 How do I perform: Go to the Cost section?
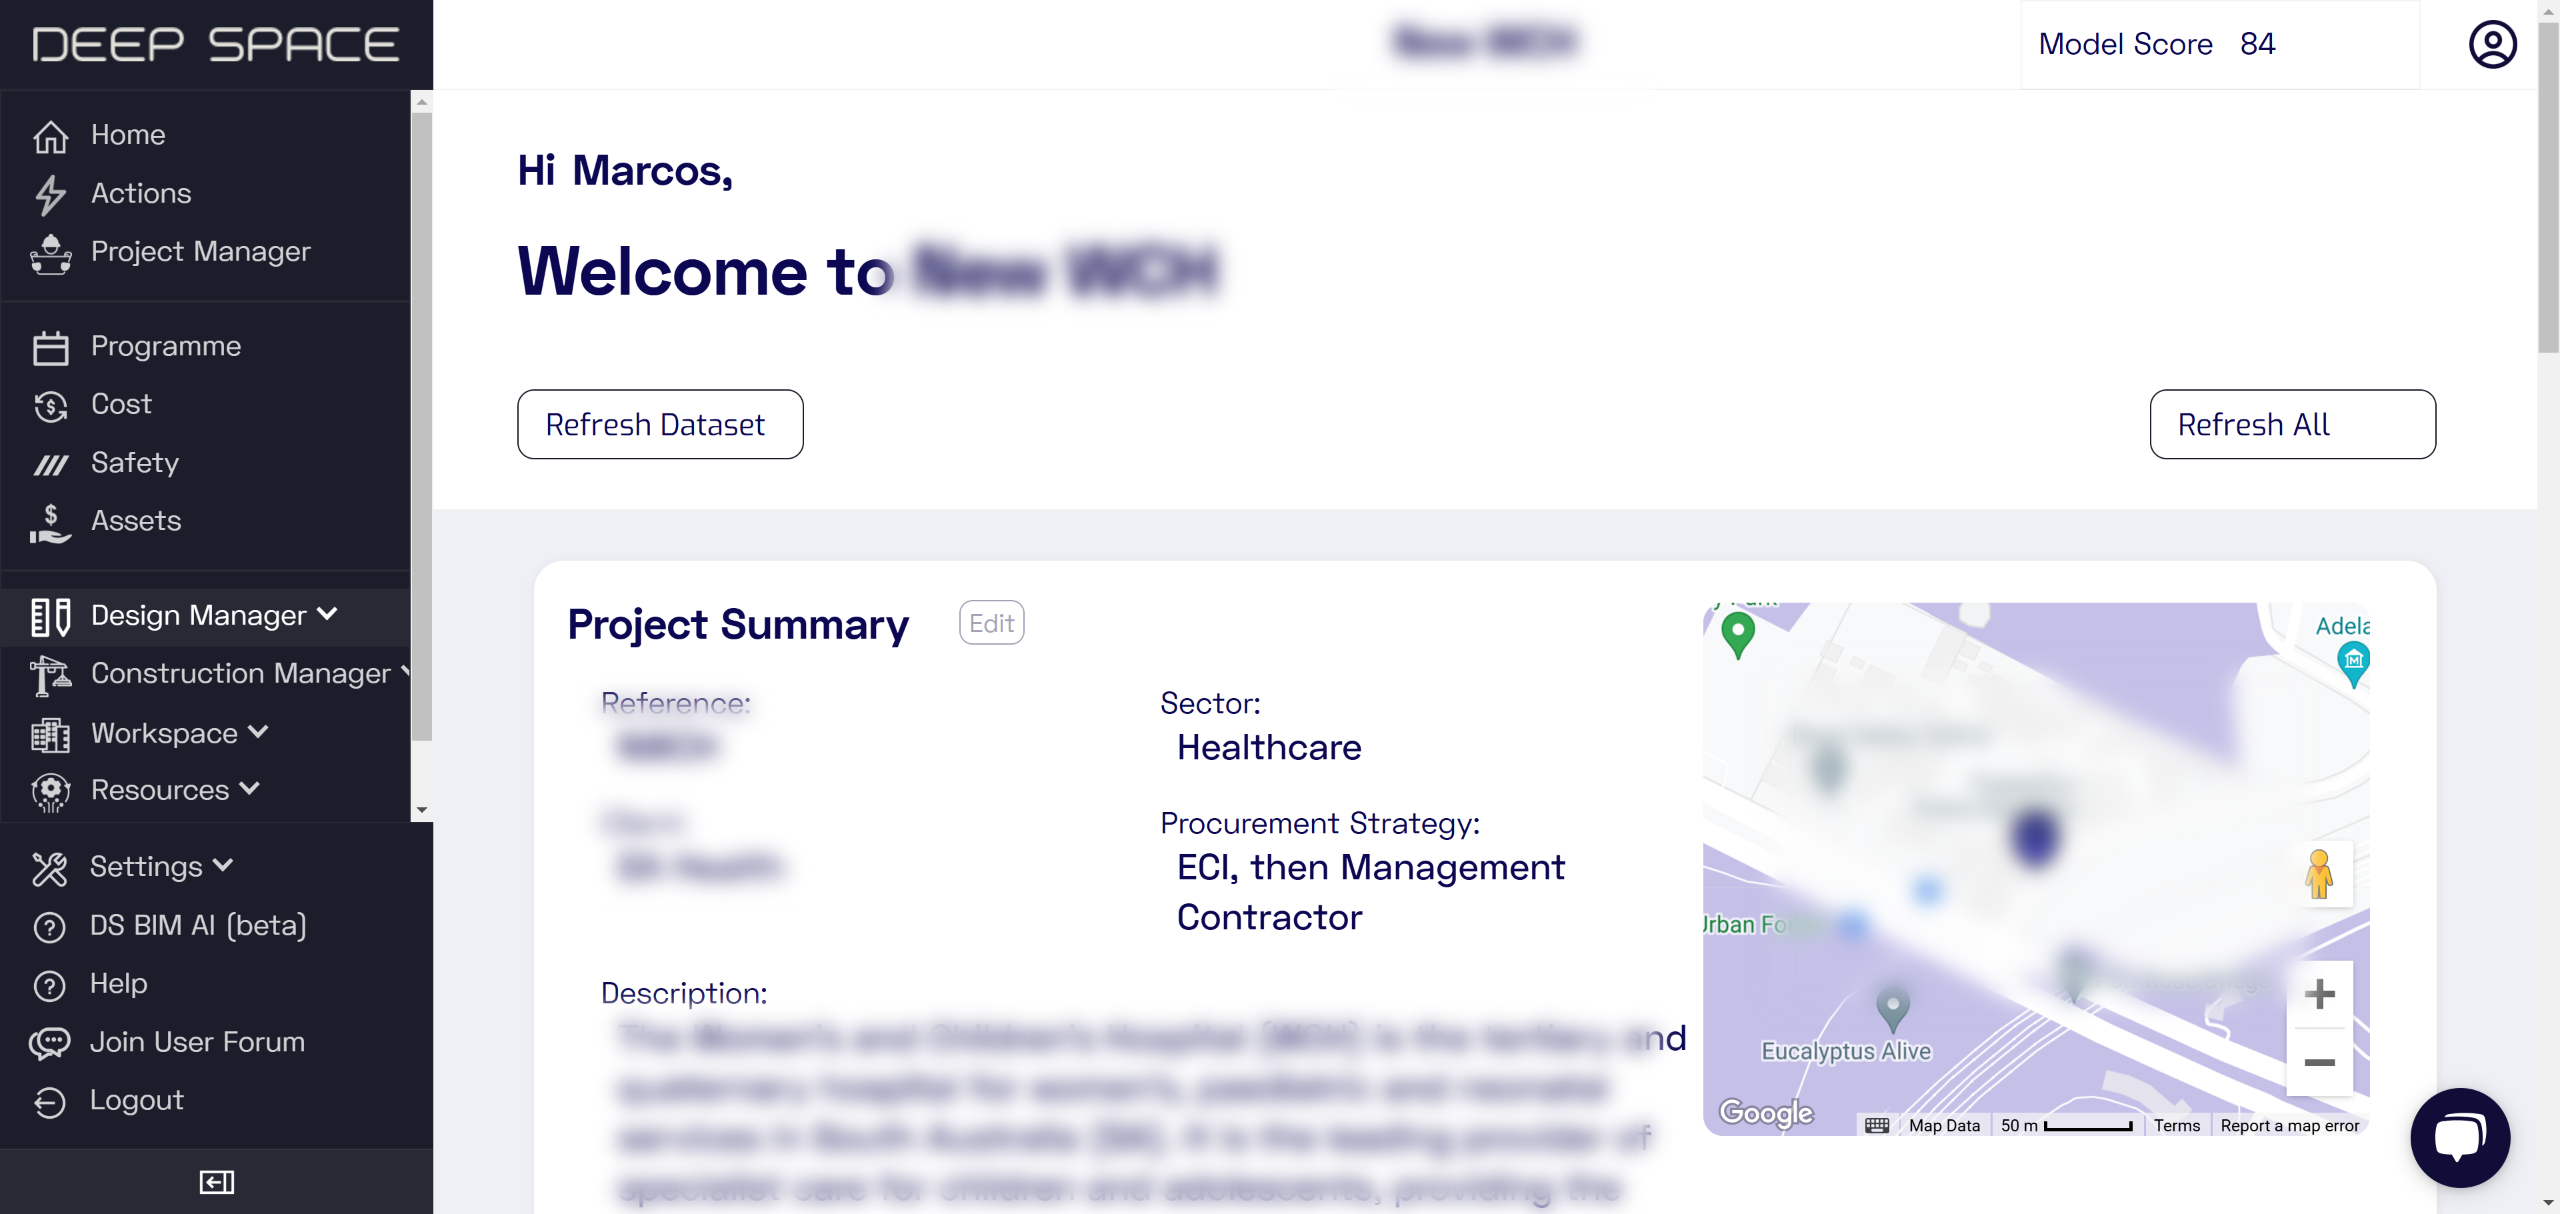click(x=121, y=404)
